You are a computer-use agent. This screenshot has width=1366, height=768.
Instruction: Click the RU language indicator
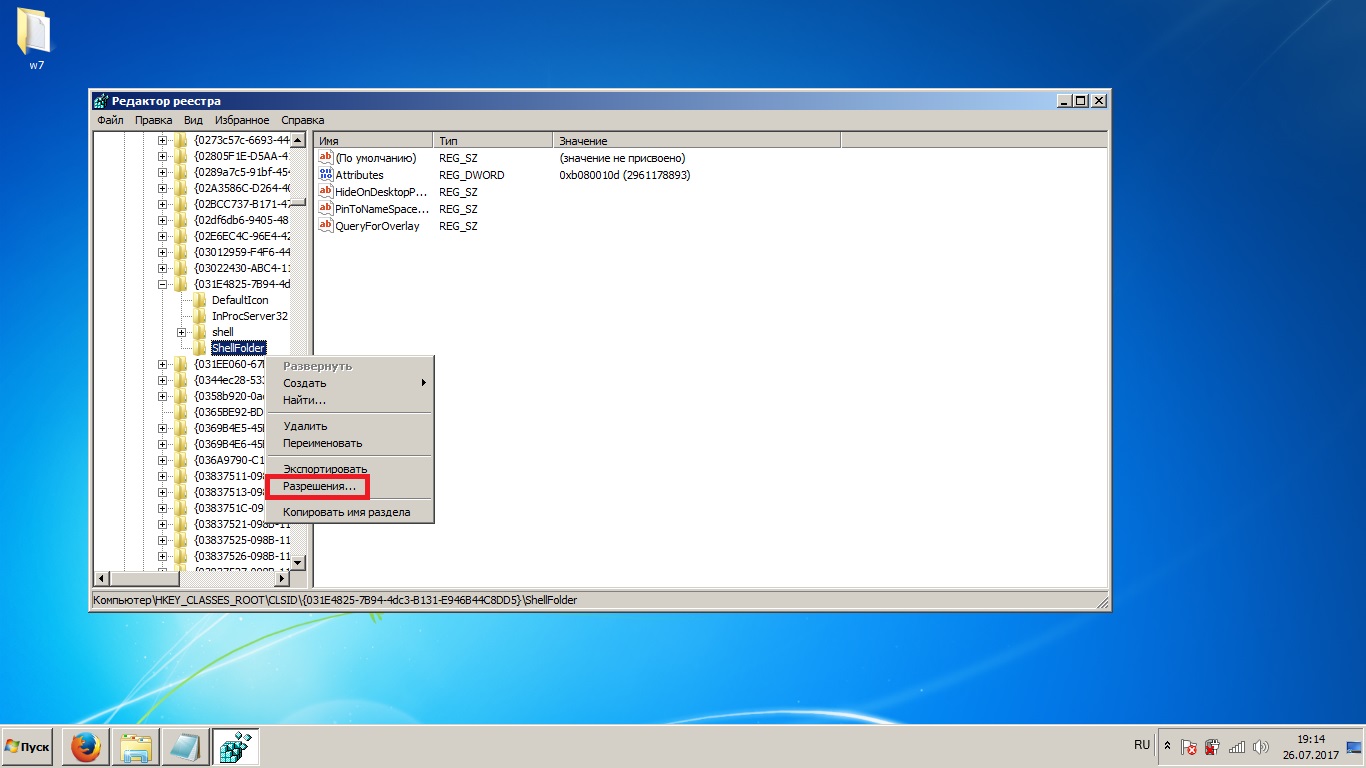[x=1142, y=746]
